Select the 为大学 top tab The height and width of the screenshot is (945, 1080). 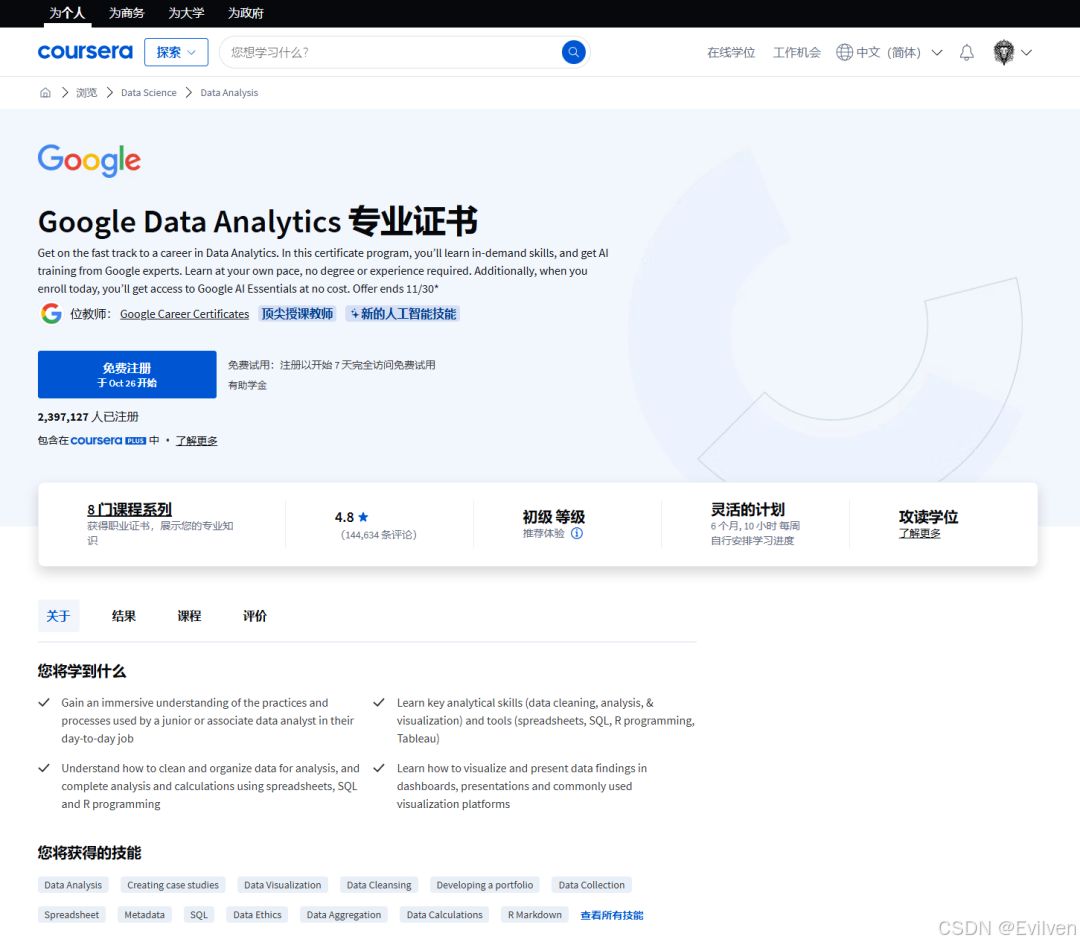186,13
